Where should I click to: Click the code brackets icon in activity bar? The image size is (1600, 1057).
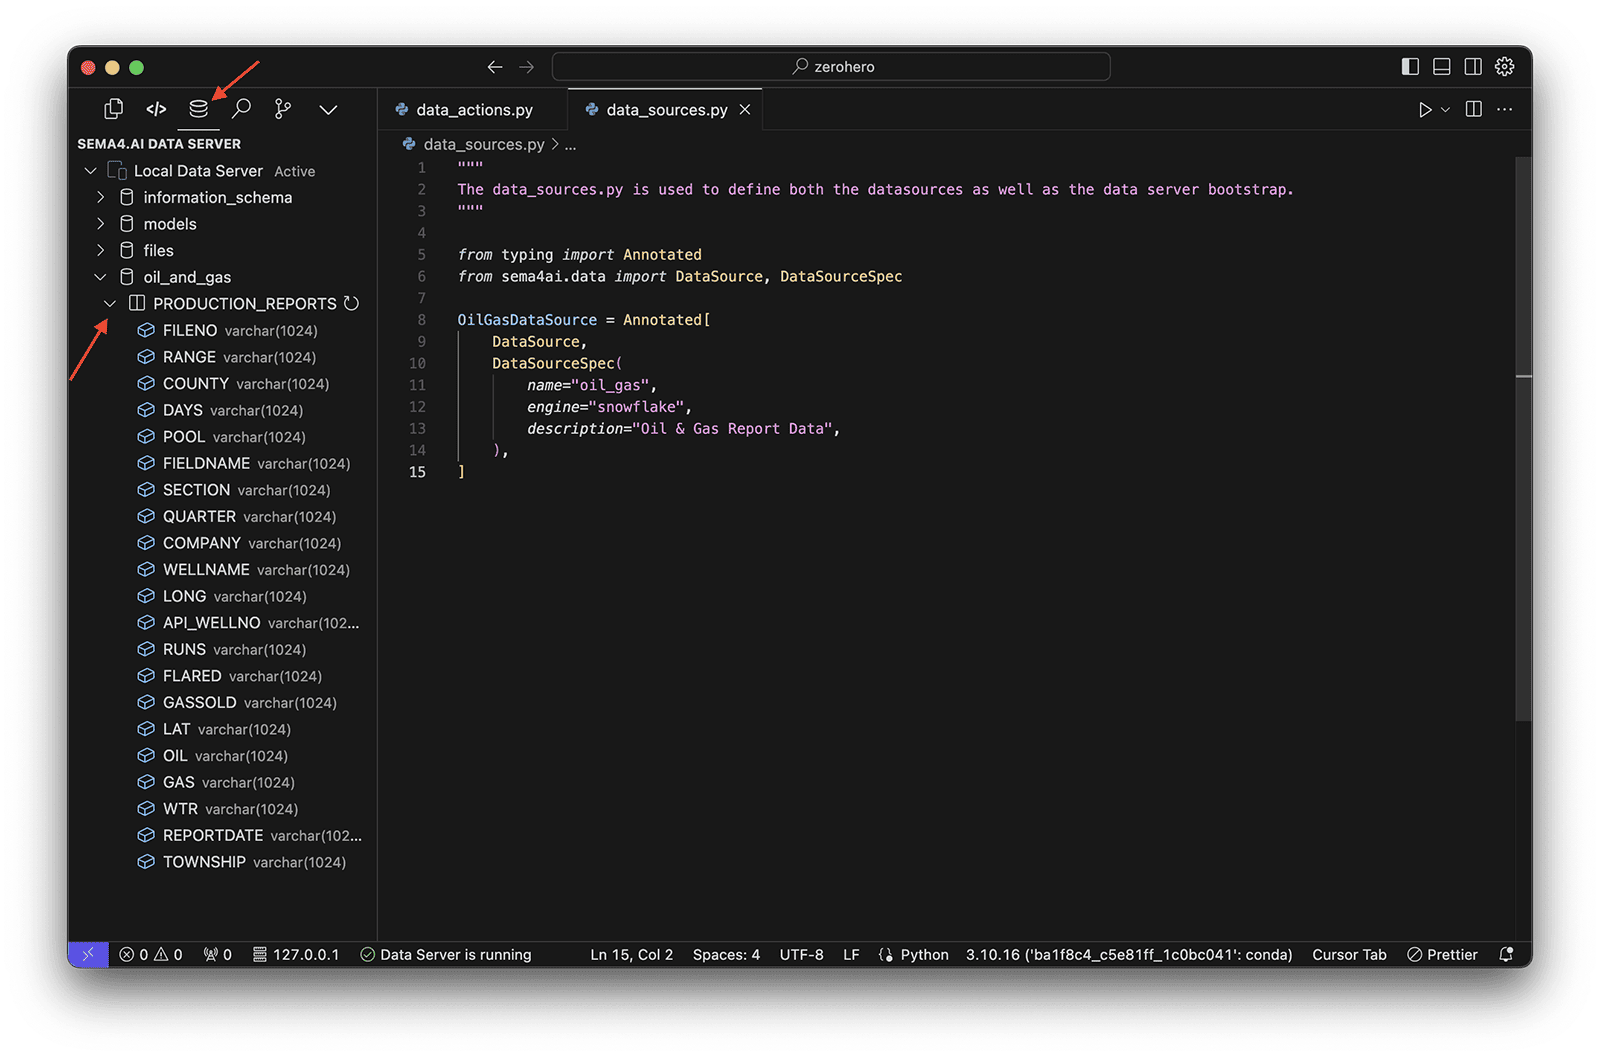coord(156,109)
